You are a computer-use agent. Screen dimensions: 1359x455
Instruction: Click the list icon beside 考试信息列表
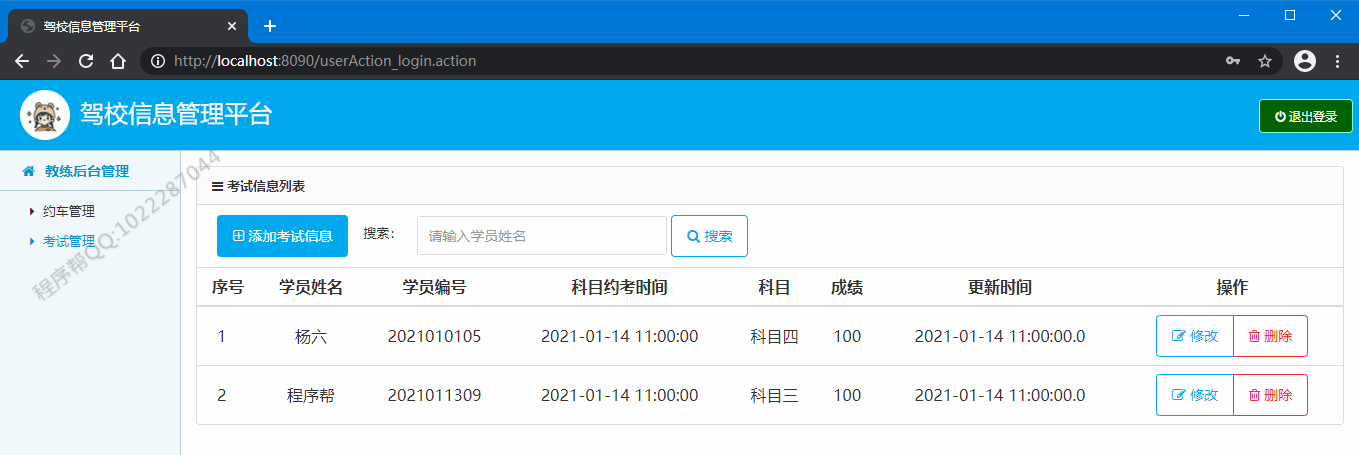pos(217,186)
